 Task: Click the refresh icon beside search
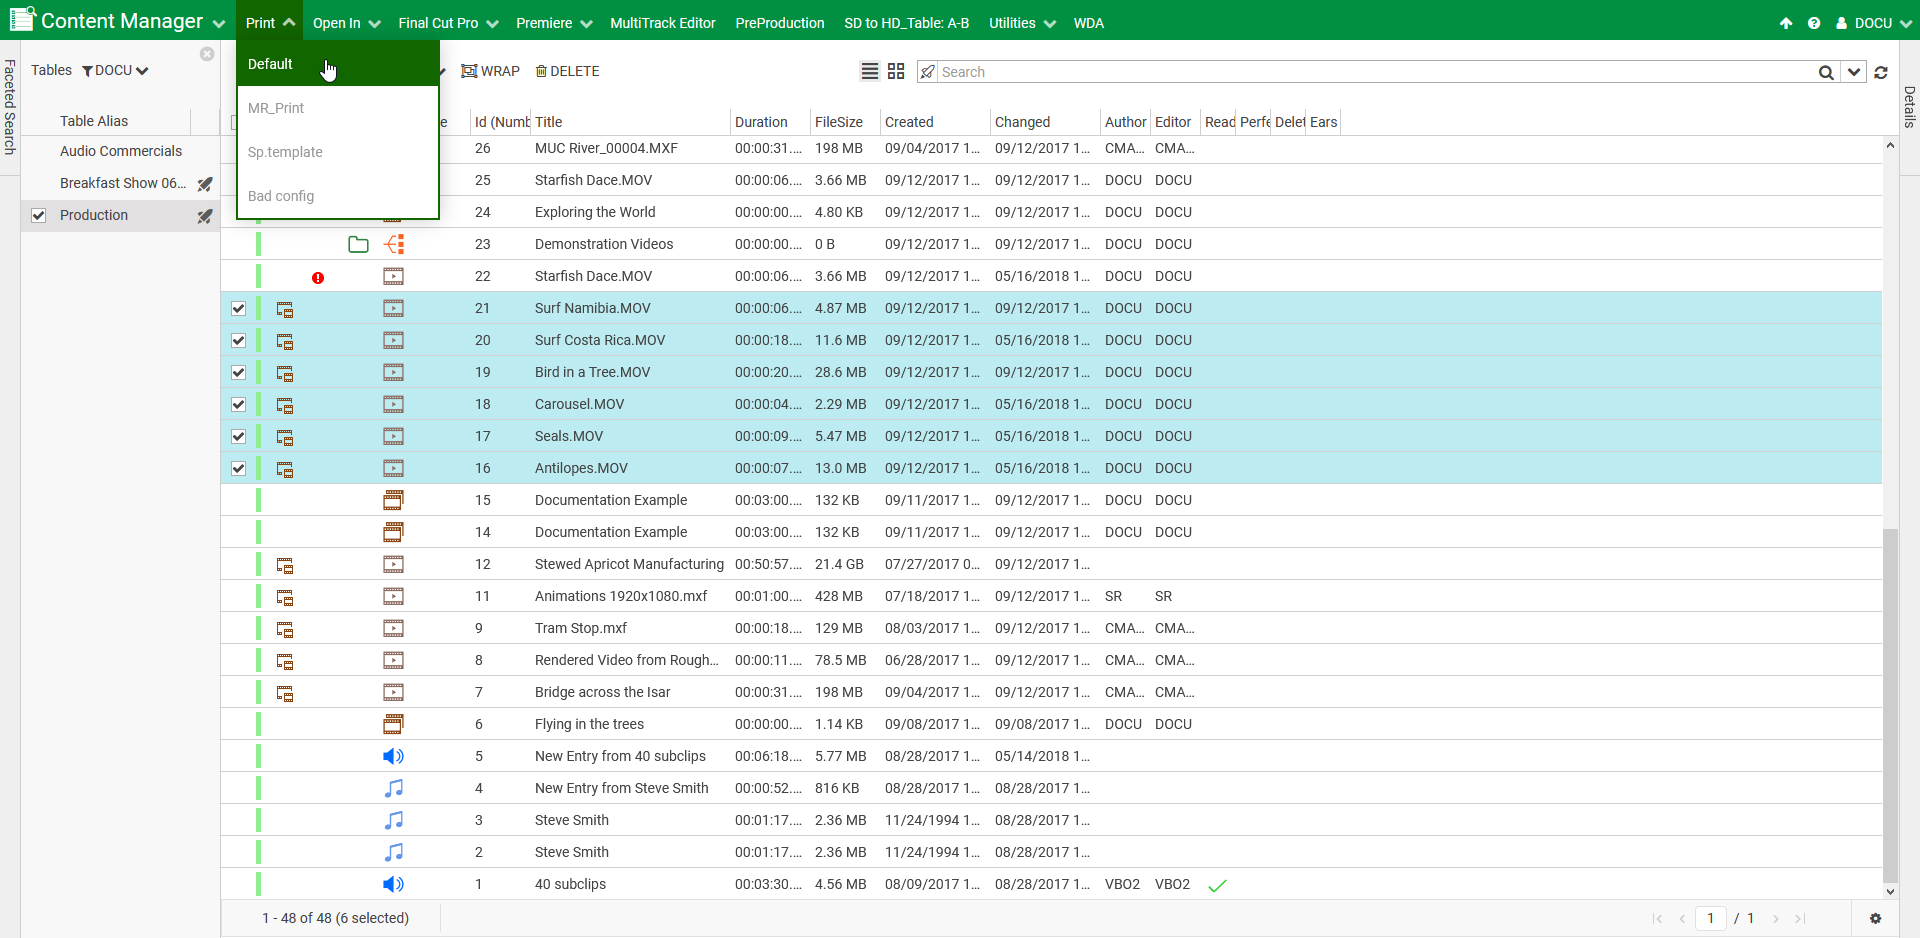point(1881,72)
